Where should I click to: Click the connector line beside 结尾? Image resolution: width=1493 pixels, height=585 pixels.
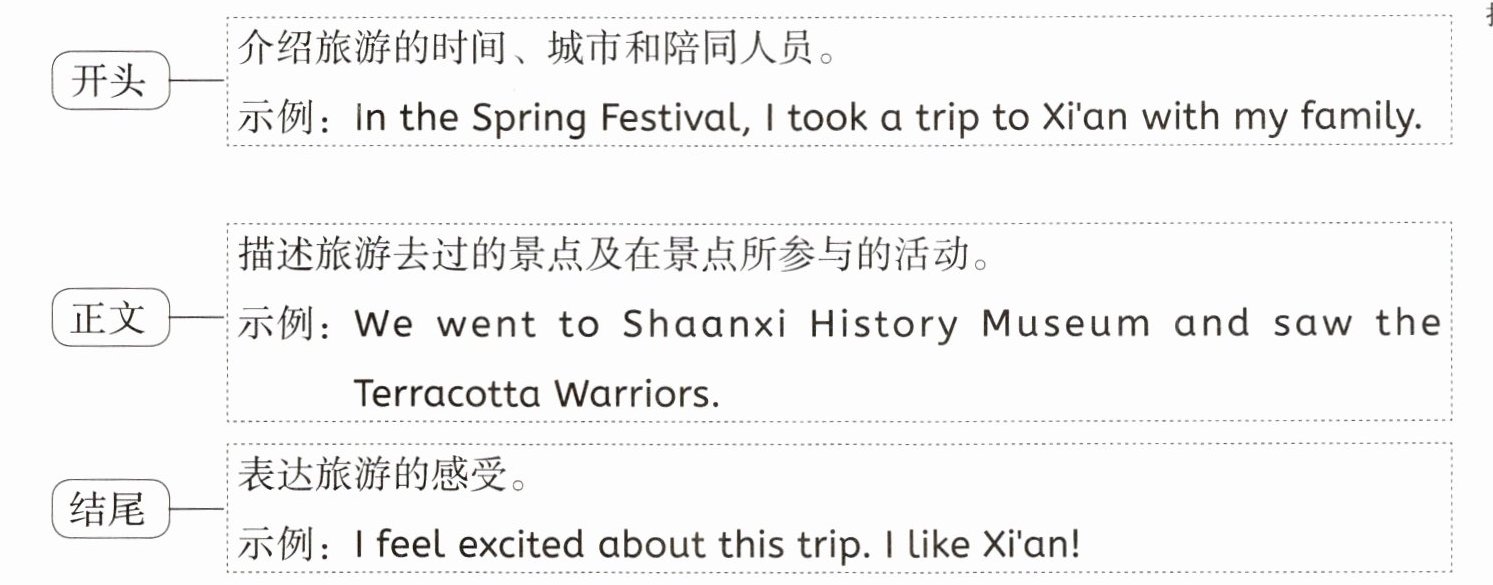tap(199, 510)
